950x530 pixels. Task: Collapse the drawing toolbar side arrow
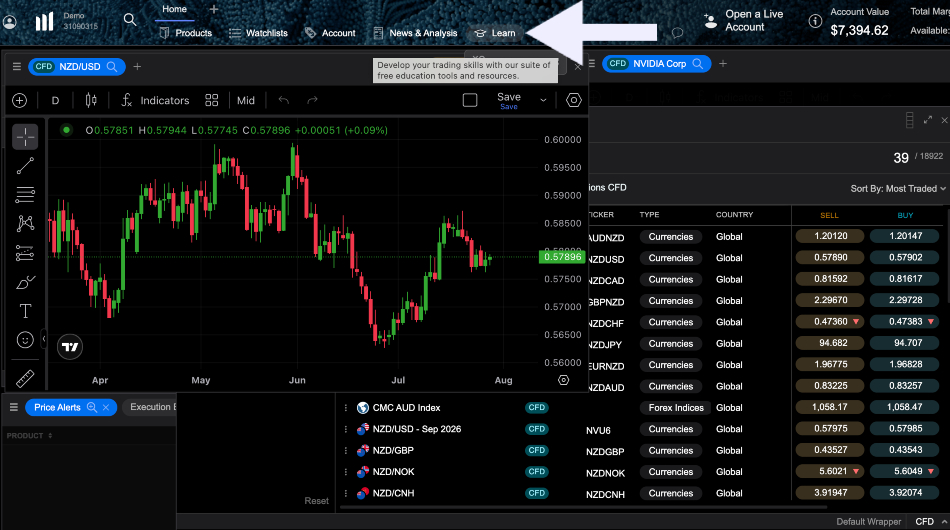tap(44, 339)
